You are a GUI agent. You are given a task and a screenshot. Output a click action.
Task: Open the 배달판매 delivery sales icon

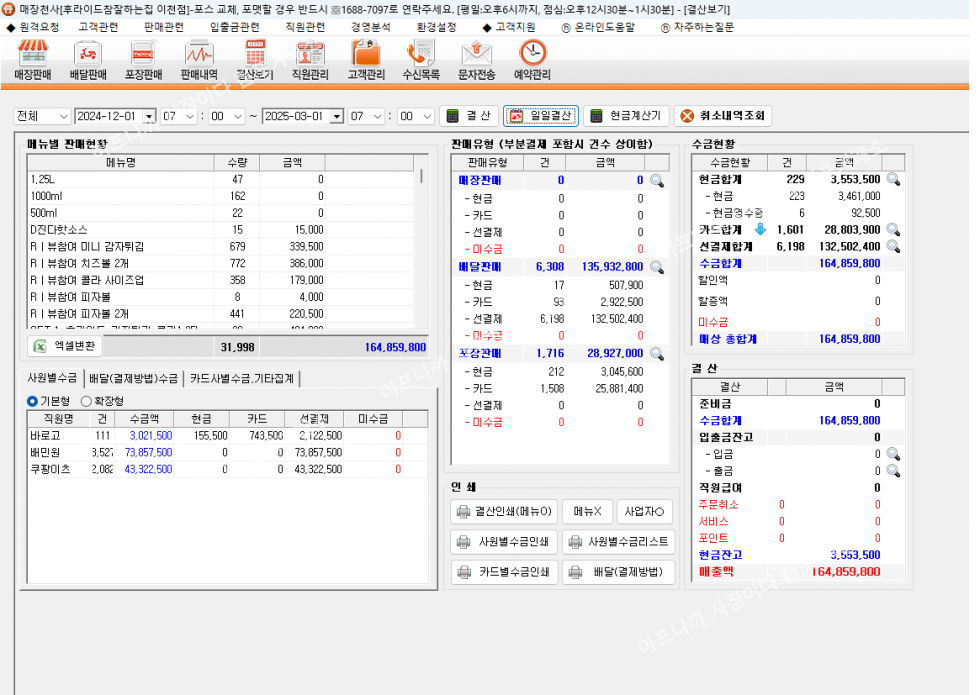[x=88, y=60]
